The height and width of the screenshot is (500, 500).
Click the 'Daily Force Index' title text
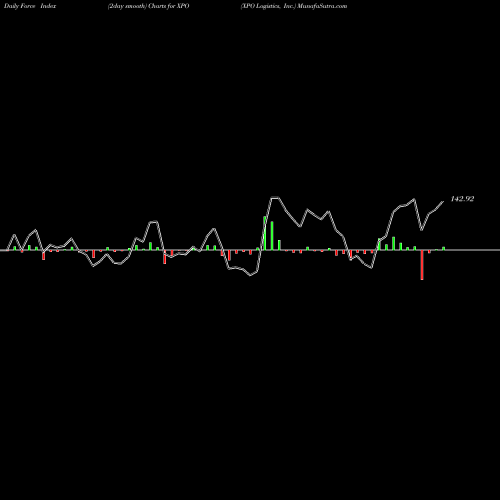tap(30, 6)
